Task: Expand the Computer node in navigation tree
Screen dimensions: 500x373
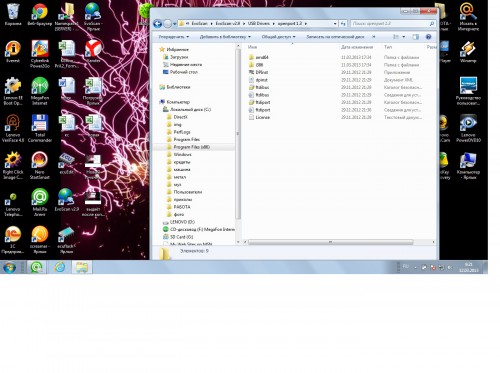Action: pos(158,102)
